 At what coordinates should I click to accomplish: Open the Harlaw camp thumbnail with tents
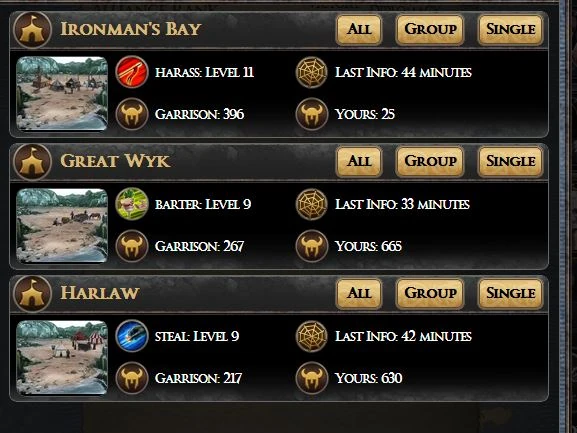(x=62, y=358)
